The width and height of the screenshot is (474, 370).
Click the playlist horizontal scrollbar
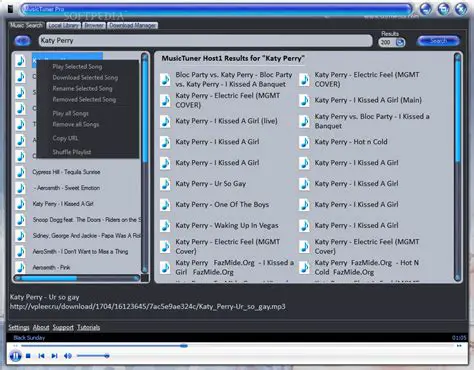pyautogui.click(x=77, y=278)
